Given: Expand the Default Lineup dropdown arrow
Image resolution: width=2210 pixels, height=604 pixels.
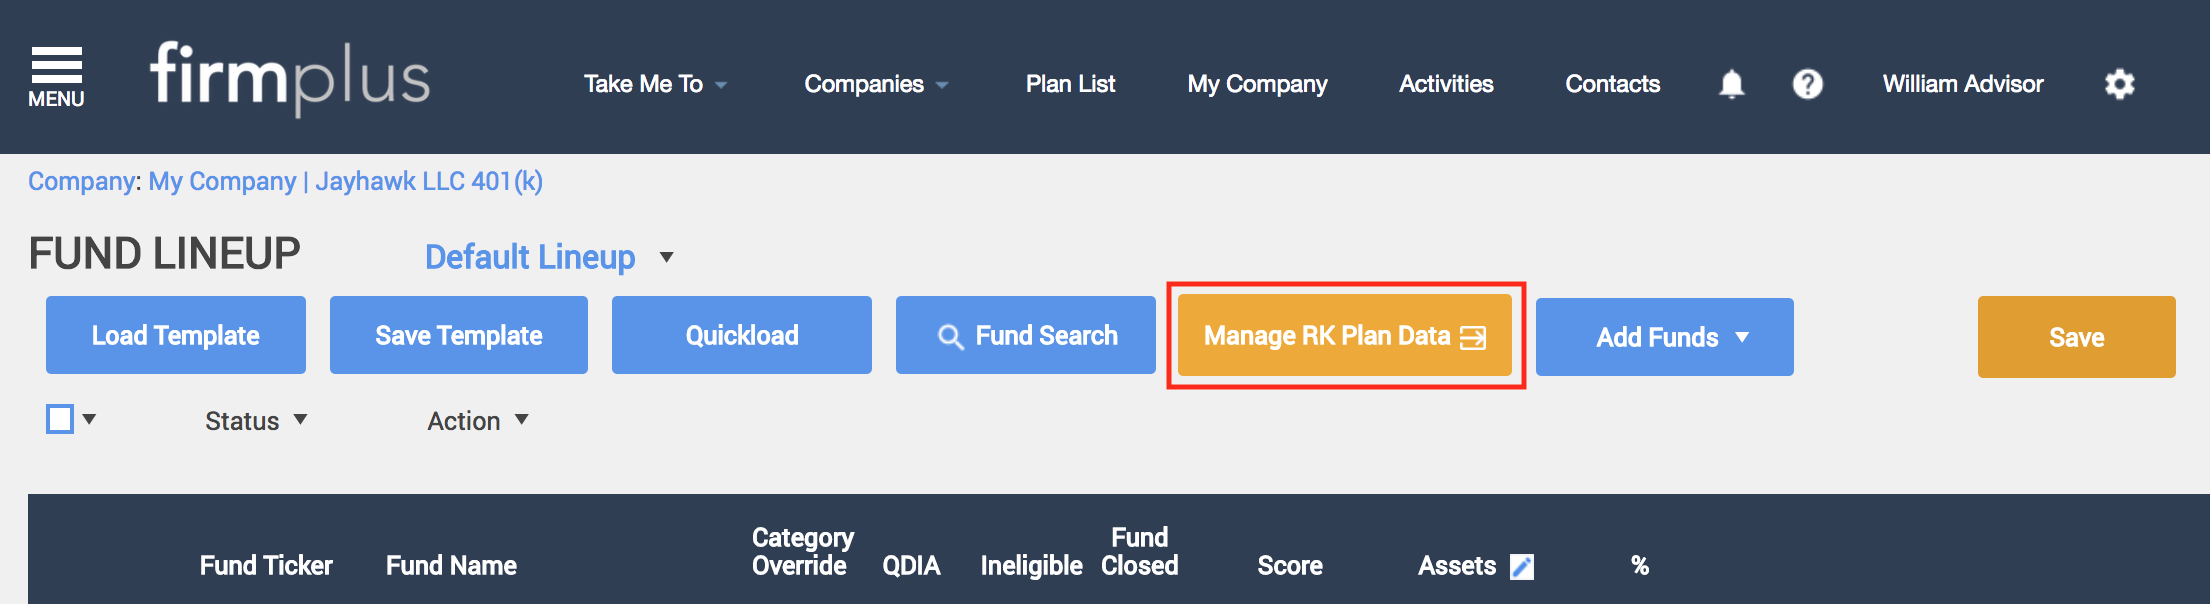Looking at the screenshot, I should (667, 257).
